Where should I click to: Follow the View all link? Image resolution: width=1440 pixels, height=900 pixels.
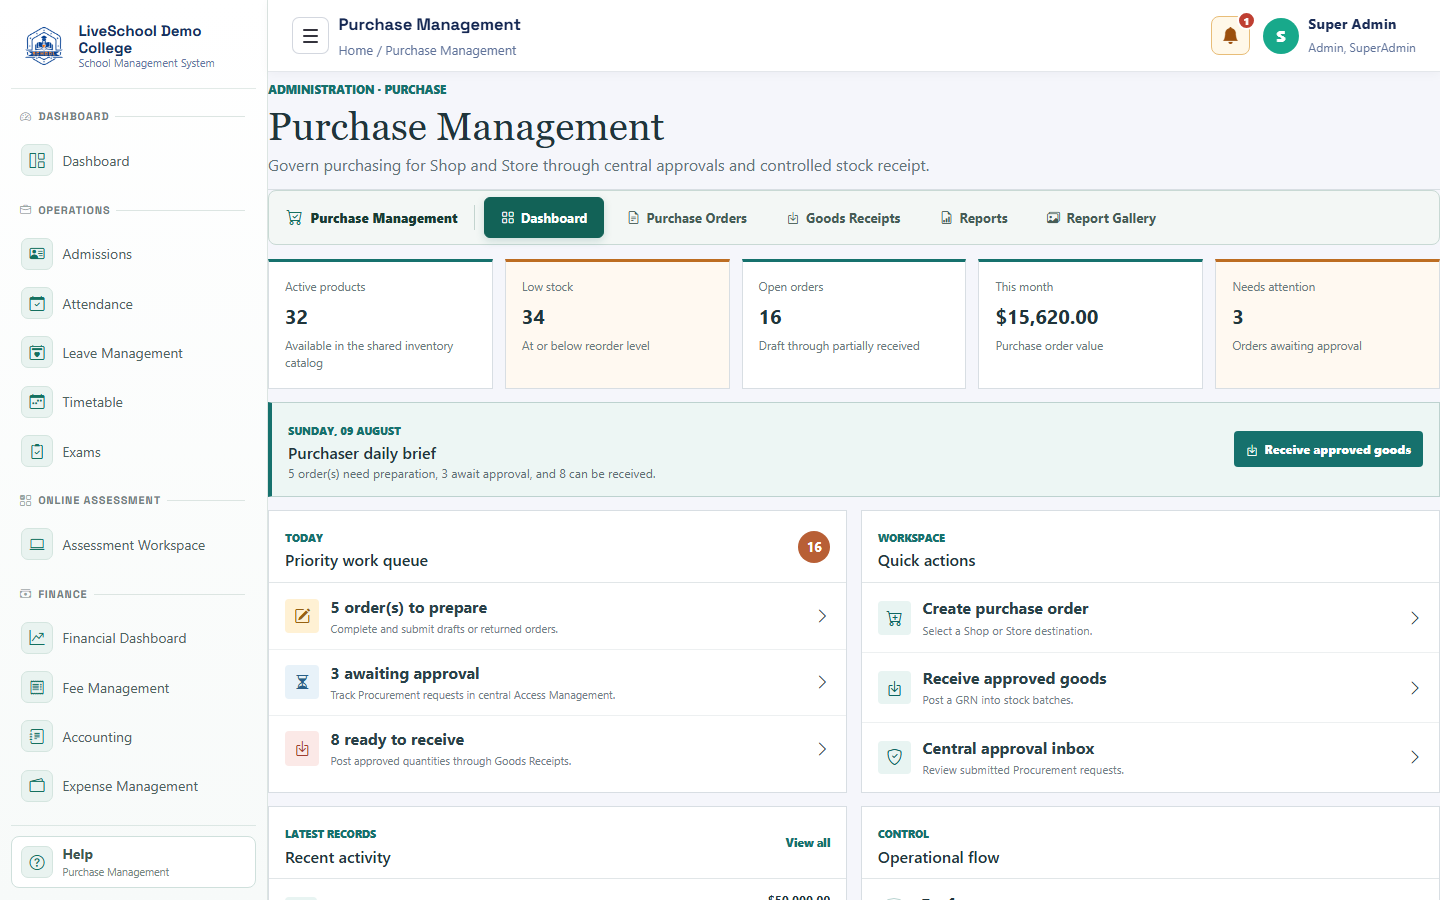point(808,843)
